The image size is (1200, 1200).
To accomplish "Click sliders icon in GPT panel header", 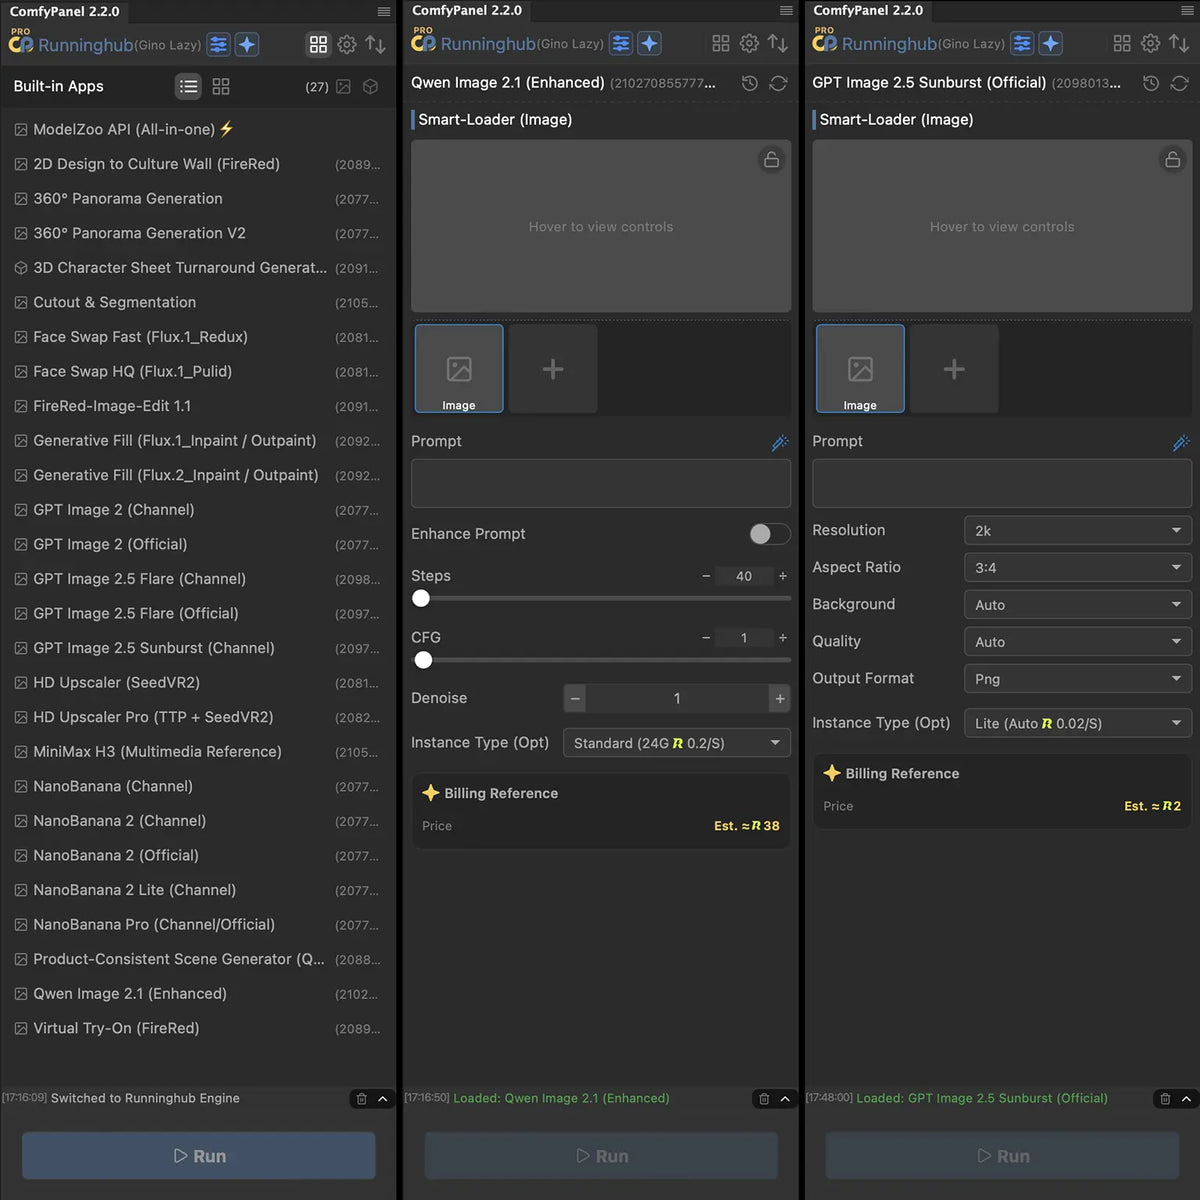I will pyautogui.click(x=1022, y=44).
